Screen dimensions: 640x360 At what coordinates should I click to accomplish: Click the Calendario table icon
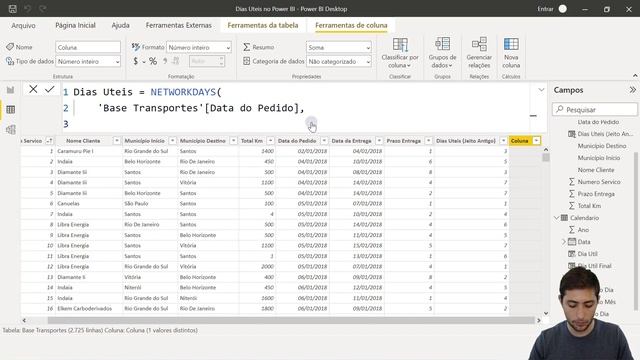click(564, 218)
